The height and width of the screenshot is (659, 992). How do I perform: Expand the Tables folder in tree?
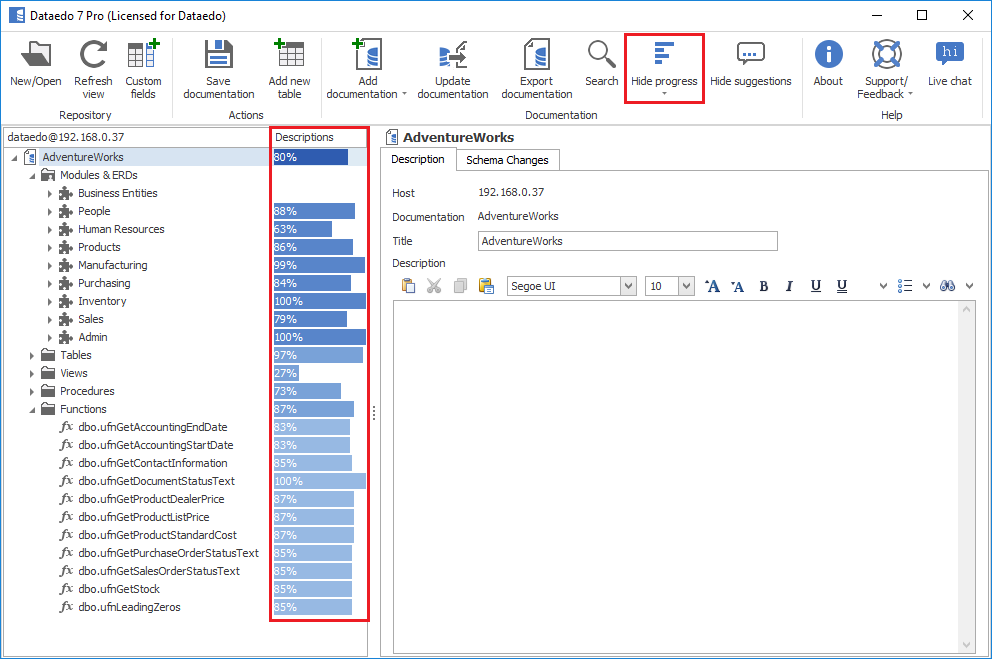pyautogui.click(x=32, y=355)
